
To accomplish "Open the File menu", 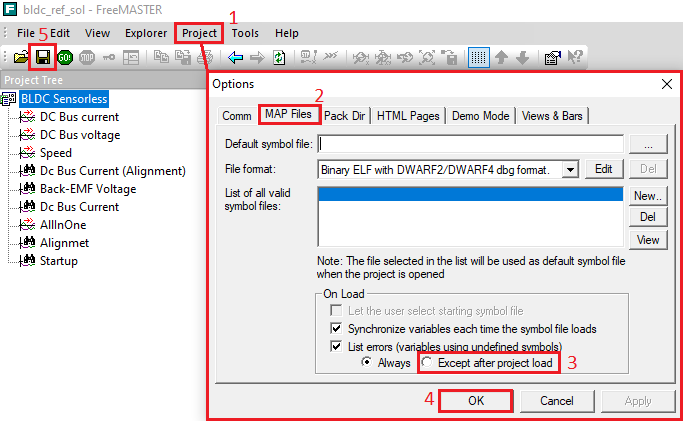I will coord(26,33).
